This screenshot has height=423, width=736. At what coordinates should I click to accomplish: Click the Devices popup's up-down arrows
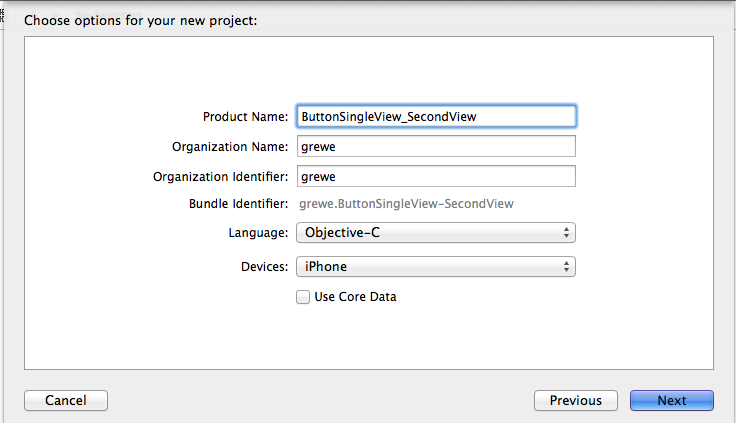[x=567, y=267]
